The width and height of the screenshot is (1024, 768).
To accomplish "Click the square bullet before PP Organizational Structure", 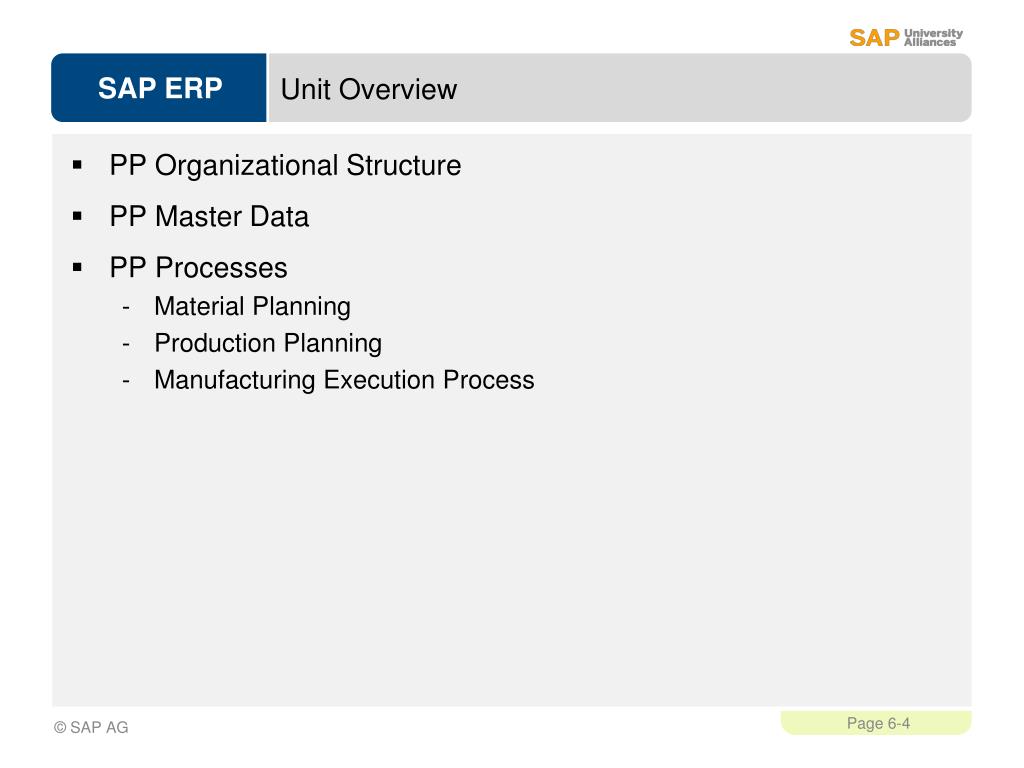I will coord(78,165).
